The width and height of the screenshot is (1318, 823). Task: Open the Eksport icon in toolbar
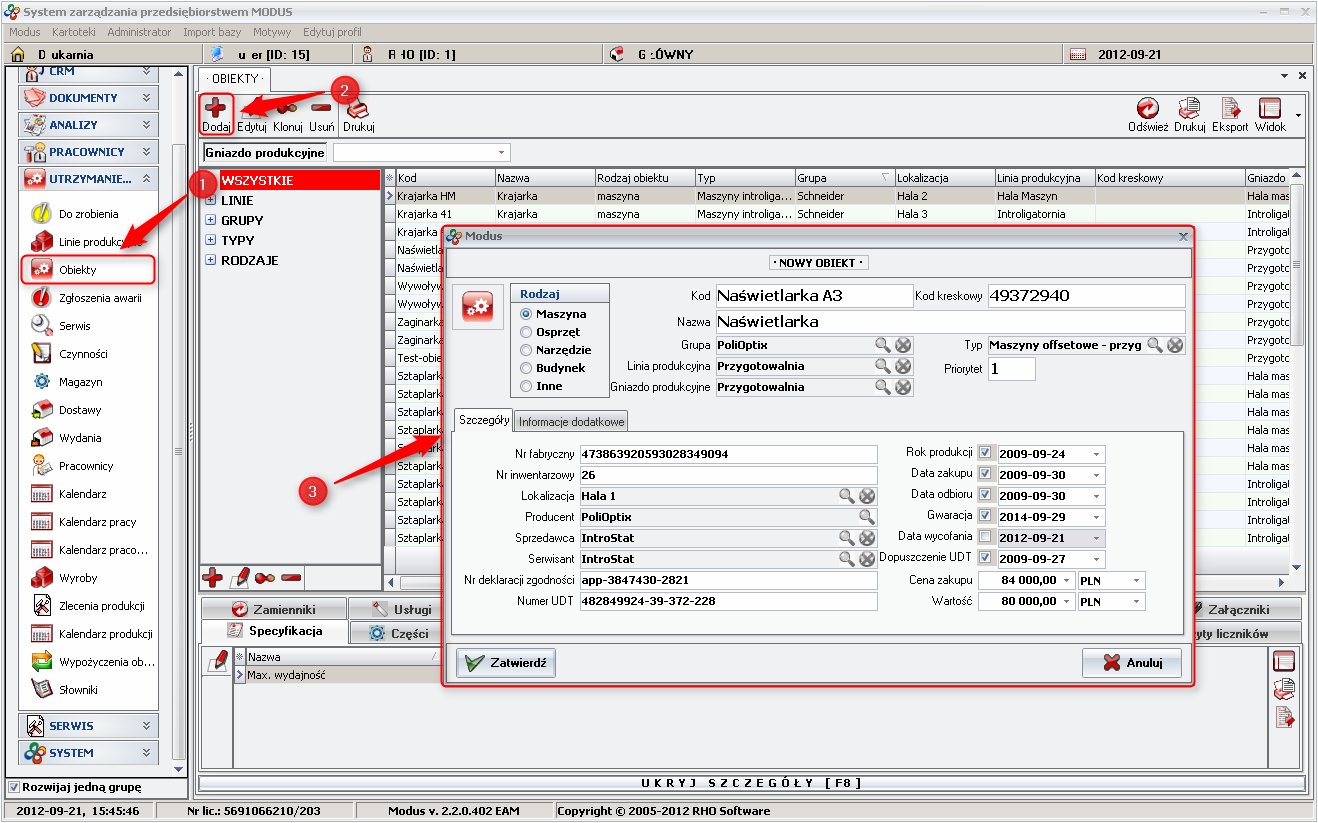click(1229, 109)
